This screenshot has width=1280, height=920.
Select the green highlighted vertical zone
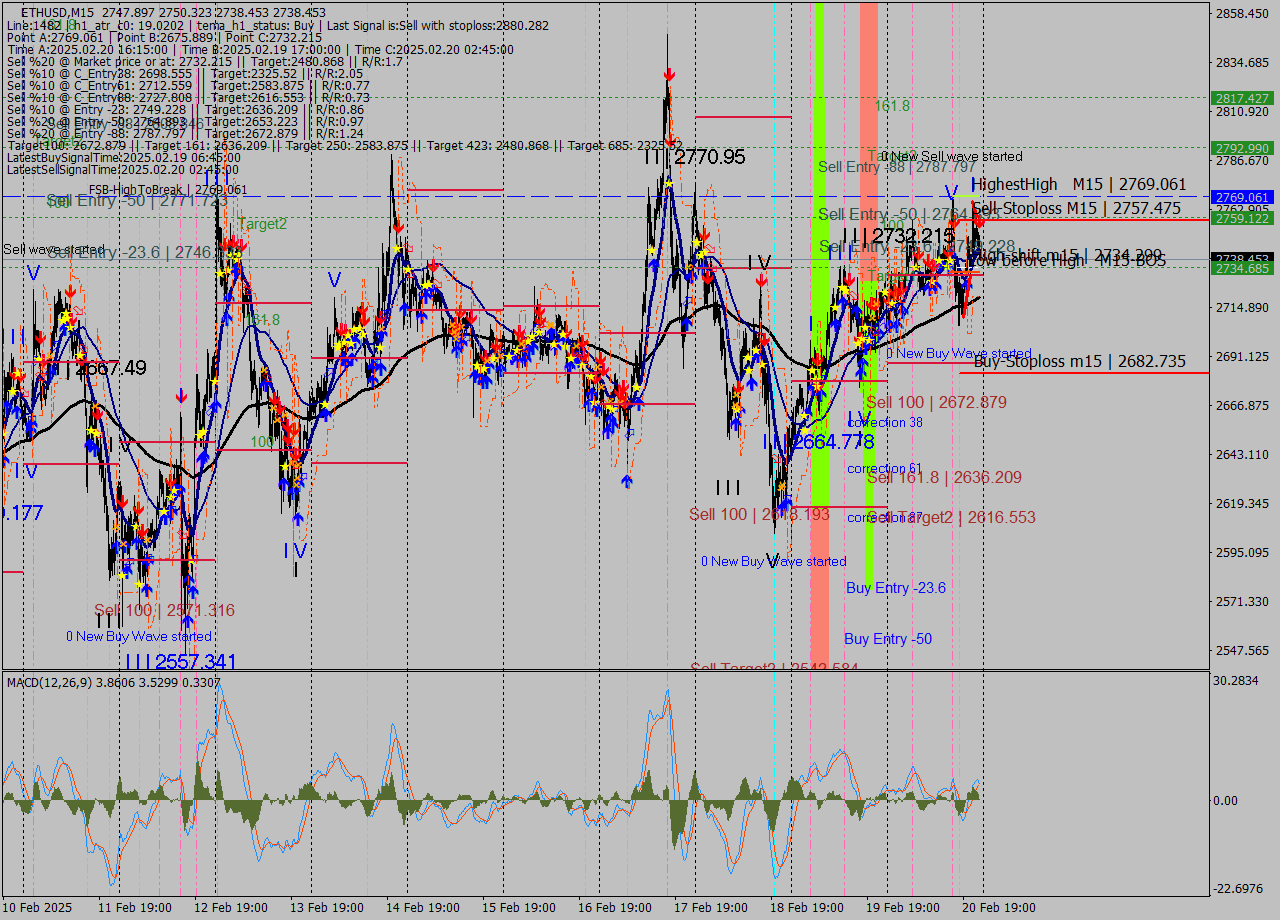point(820,400)
